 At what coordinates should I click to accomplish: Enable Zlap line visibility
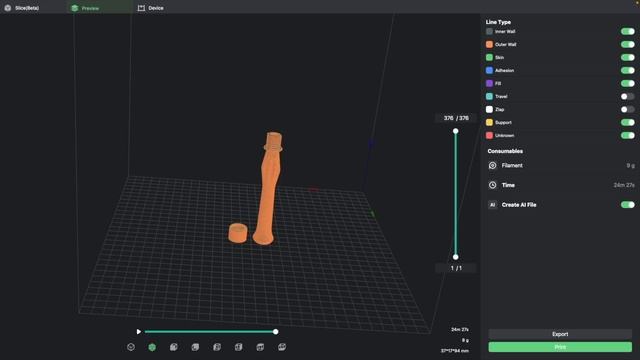click(x=627, y=109)
